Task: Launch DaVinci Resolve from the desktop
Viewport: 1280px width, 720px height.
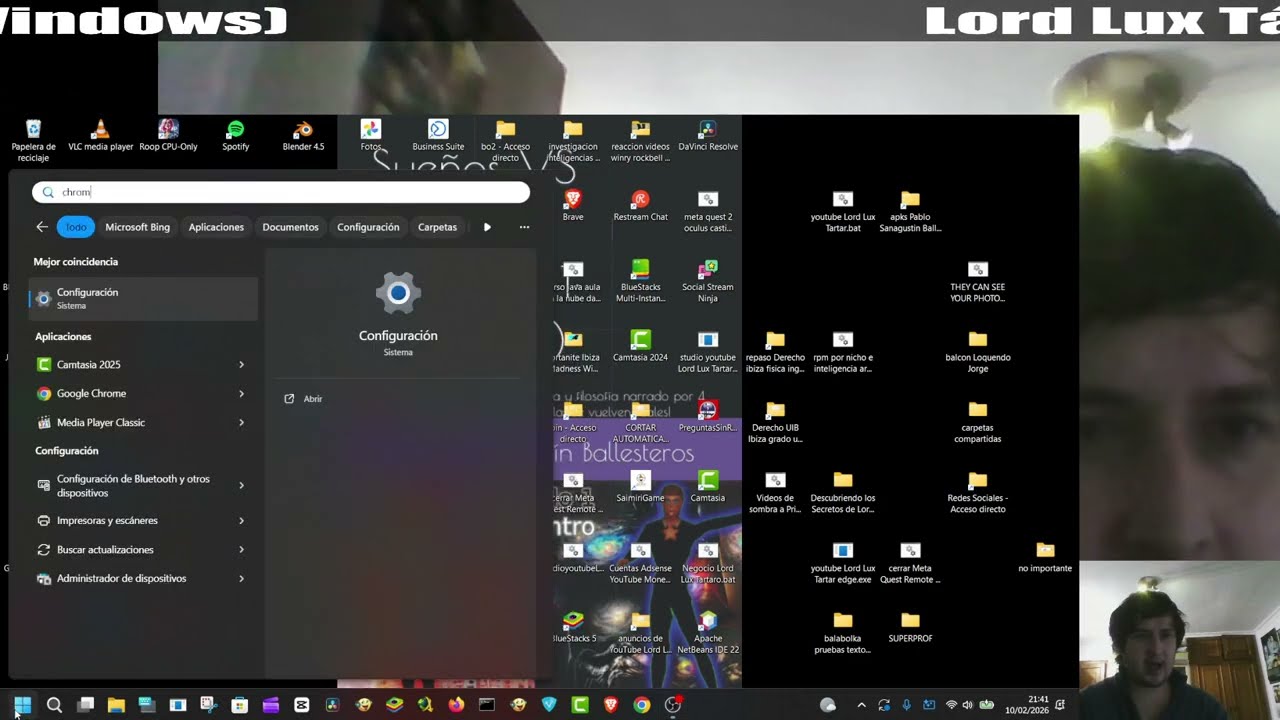Action: pyautogui.click(x=708, y=136)
